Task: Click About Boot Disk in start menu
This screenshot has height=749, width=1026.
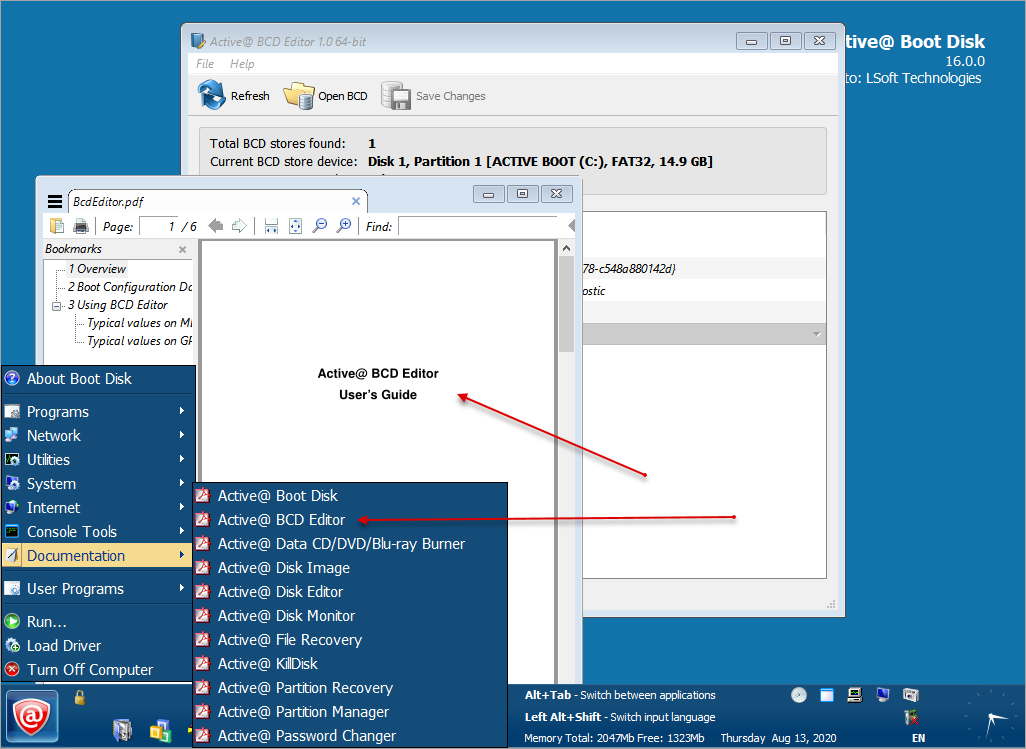Action: (x=99, y=379)
